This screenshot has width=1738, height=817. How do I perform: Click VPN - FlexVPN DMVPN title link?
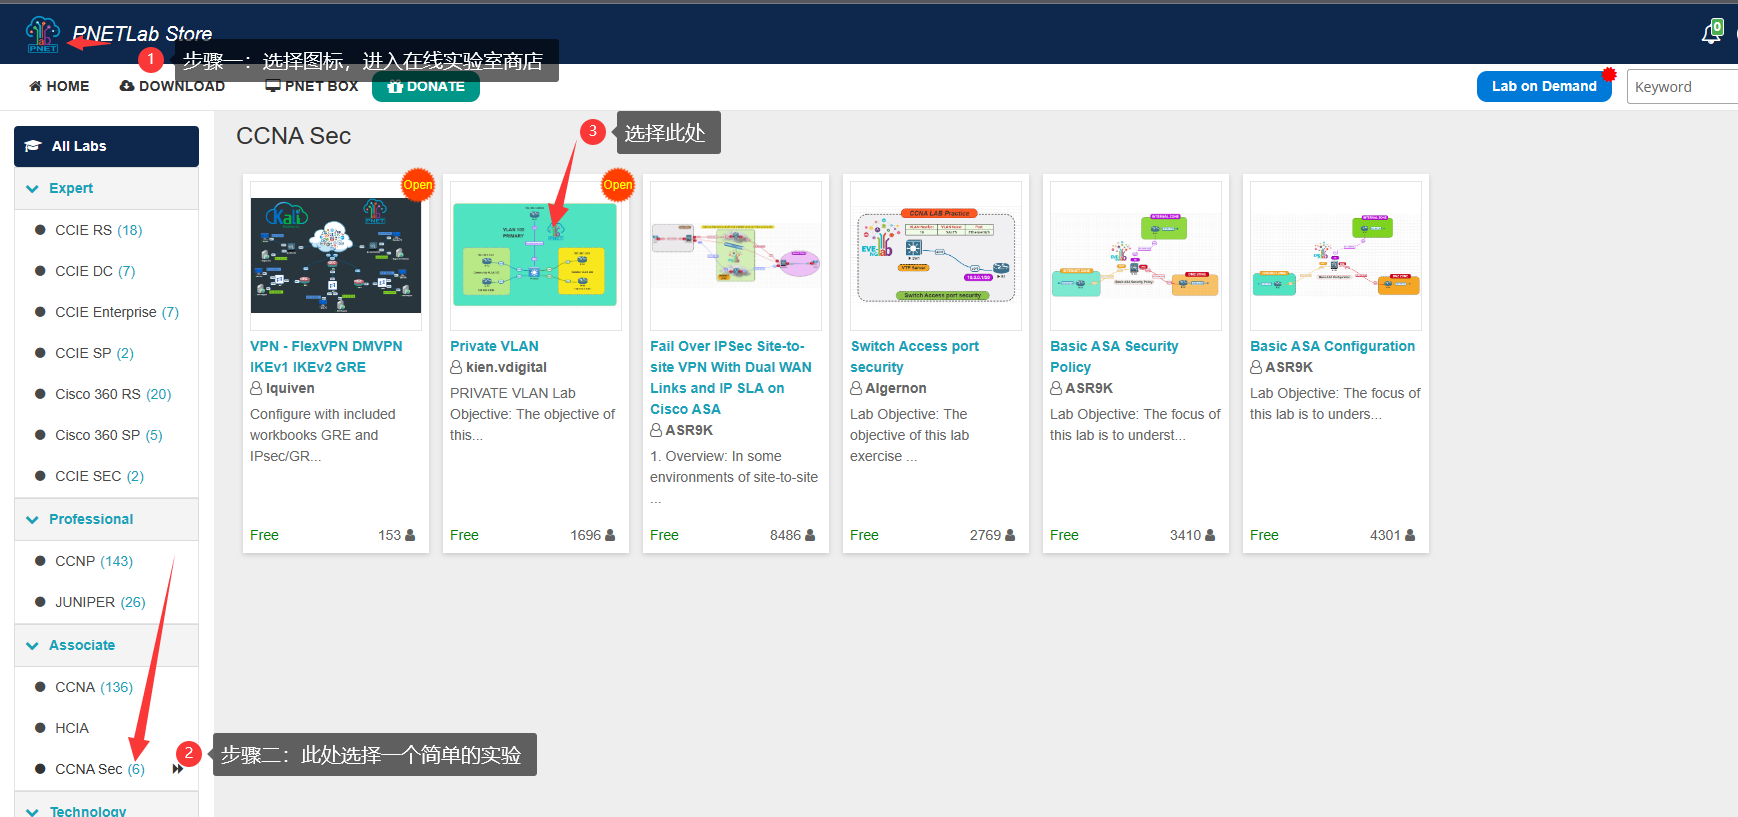(326, 356)
